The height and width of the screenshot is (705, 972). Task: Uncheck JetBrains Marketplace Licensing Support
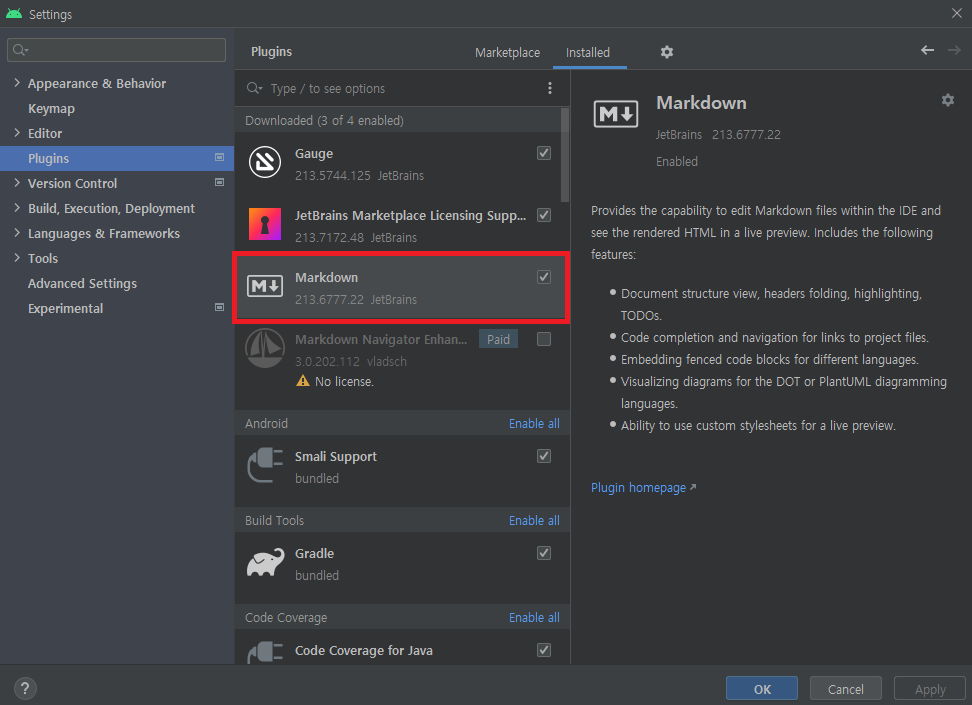544,215
